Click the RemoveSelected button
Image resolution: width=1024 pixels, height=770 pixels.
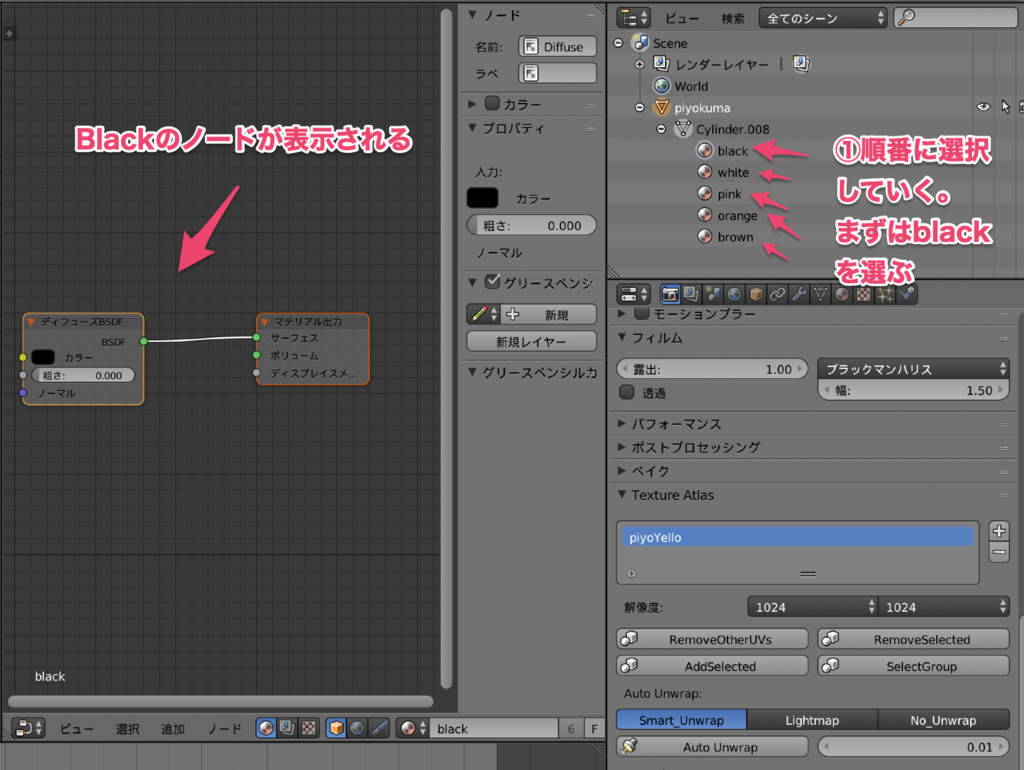click(x=914, y=639)
